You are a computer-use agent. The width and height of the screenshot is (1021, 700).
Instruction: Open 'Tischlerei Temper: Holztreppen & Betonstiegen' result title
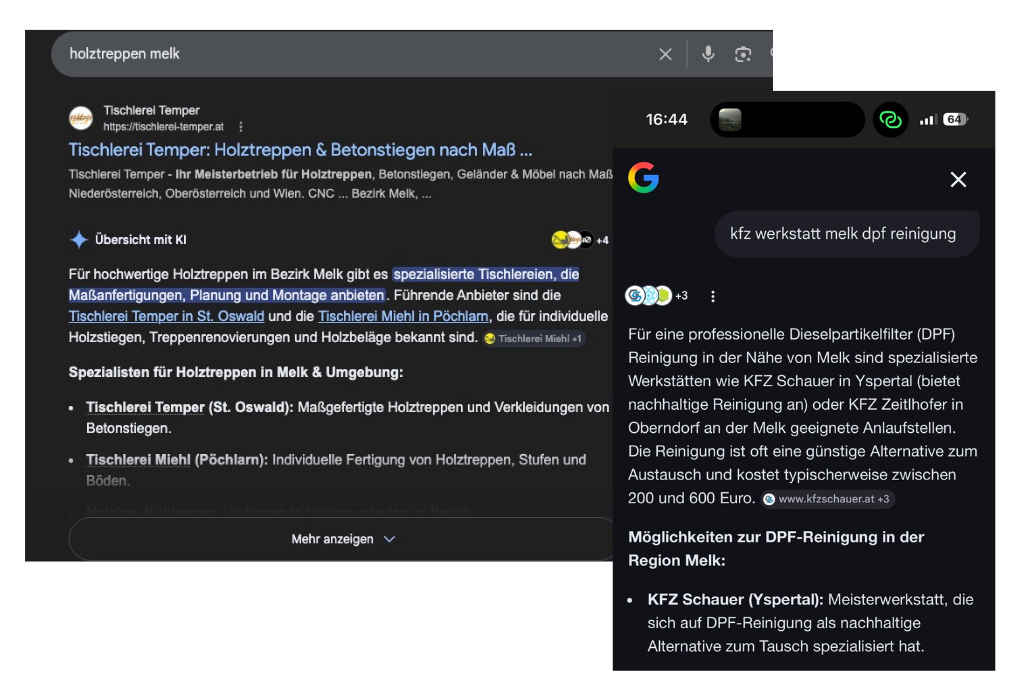pyautogui.click(x=300, y=150)
